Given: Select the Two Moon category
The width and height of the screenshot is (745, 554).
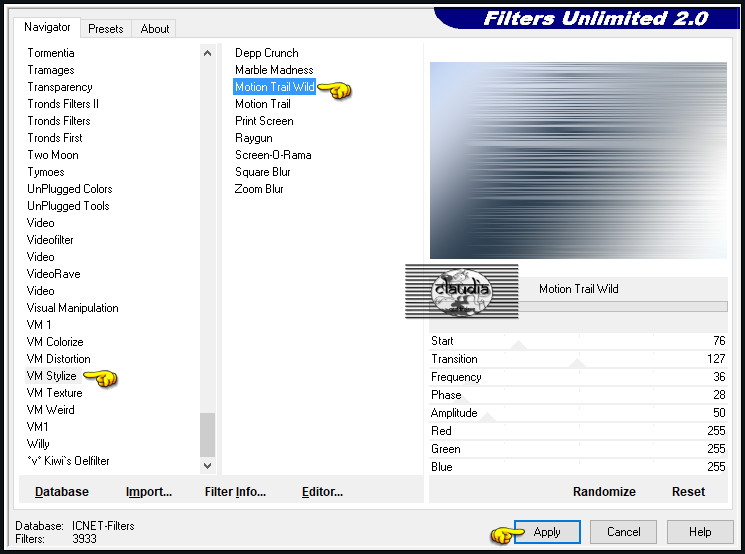Looking at the screenshot, I should point(53,155).
